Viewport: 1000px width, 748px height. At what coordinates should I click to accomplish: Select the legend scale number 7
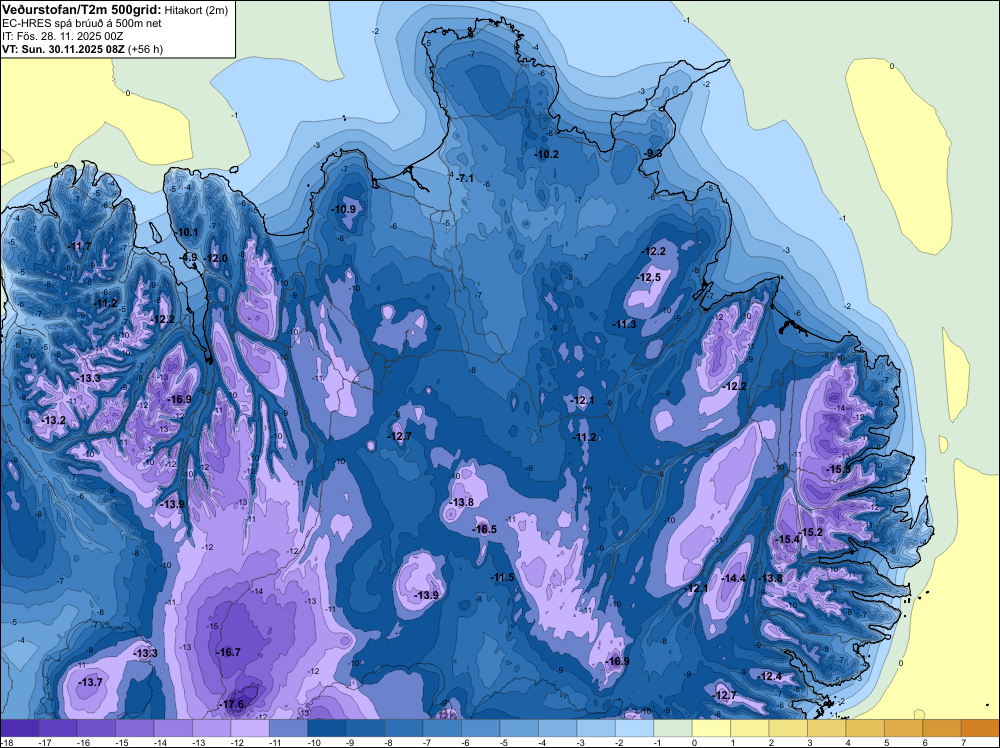click(964, 742)
